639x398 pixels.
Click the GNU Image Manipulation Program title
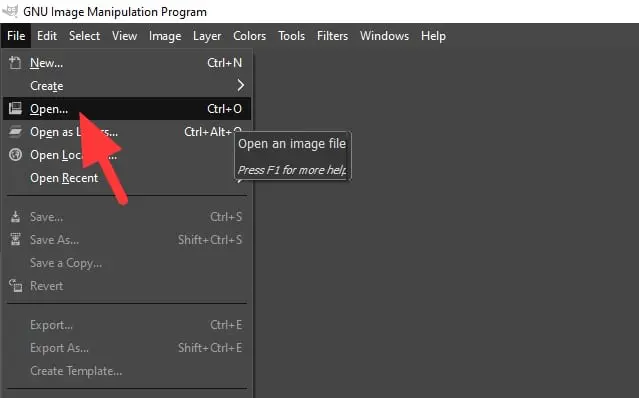point(115,12)
